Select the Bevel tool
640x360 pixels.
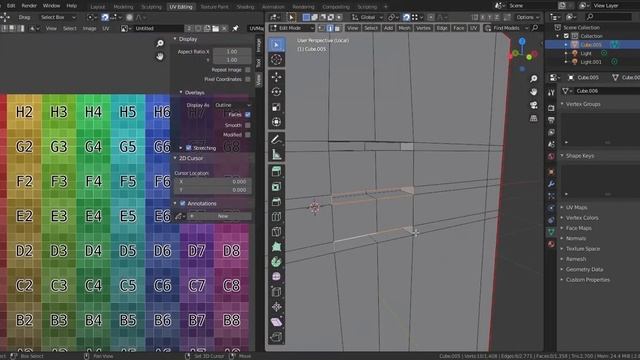pos(276,202)
